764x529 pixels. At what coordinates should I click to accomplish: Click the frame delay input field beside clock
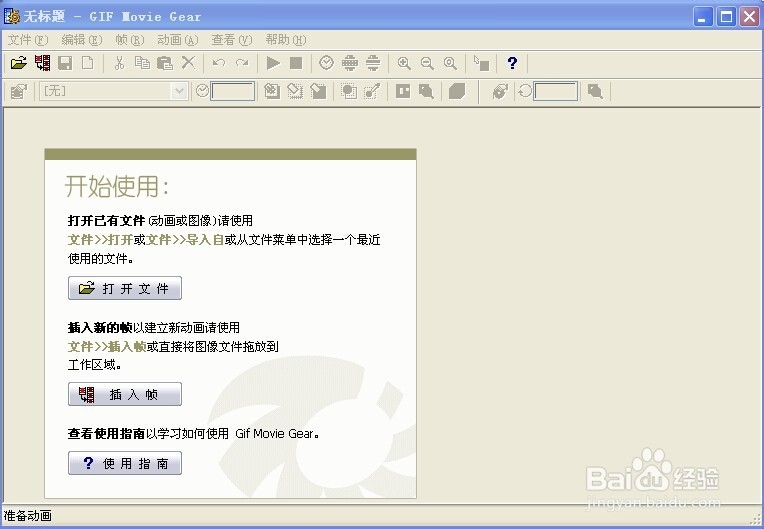pos(232,91)
